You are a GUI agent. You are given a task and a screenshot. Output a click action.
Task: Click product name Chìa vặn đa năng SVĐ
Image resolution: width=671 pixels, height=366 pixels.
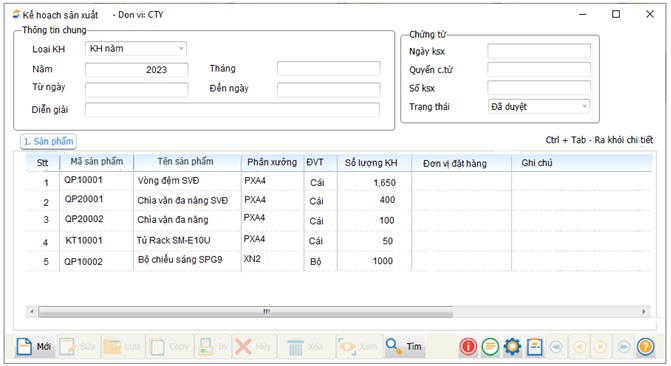click(183, 200)
